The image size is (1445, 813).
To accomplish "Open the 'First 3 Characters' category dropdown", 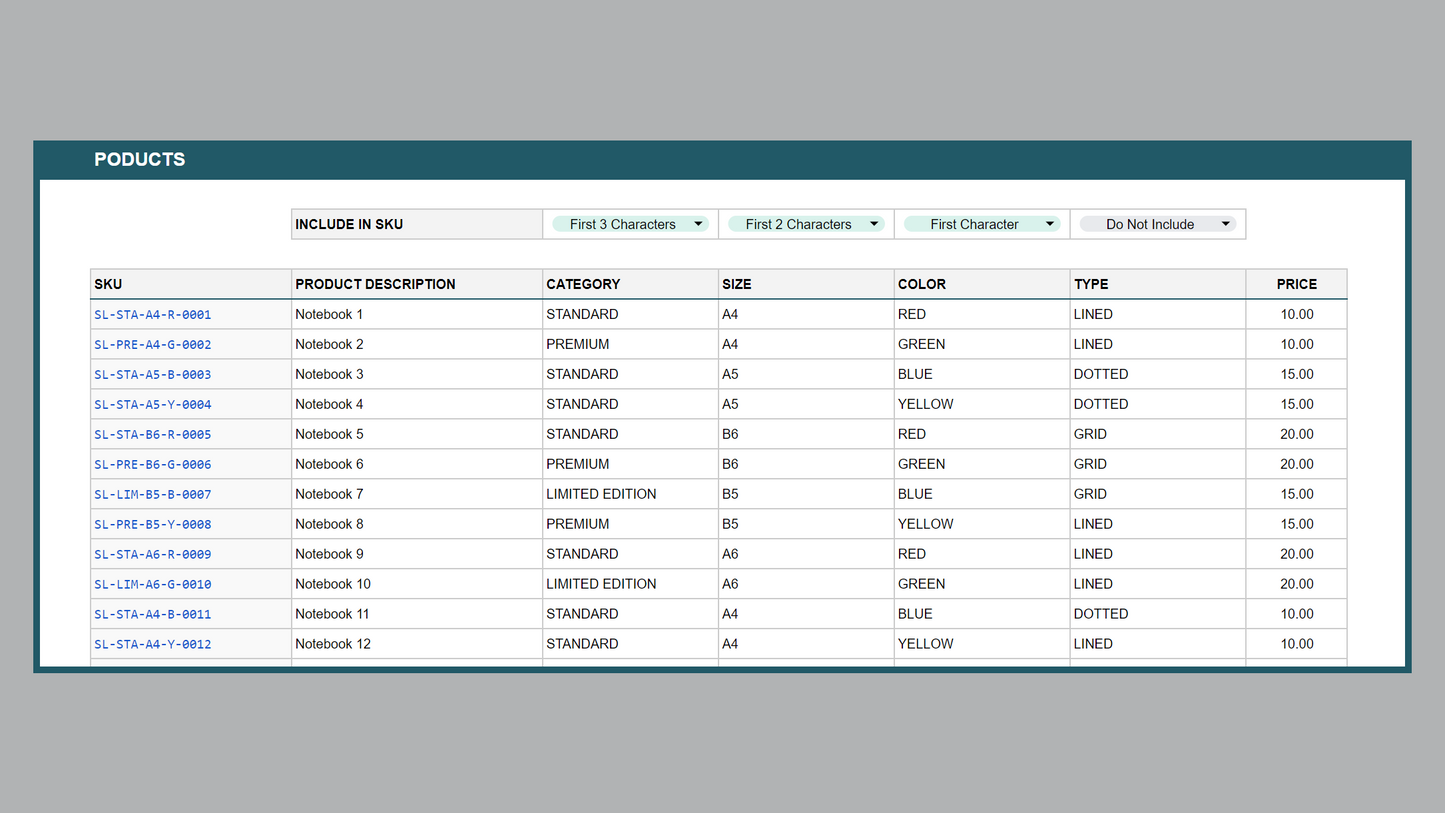I will click(630, 224).
